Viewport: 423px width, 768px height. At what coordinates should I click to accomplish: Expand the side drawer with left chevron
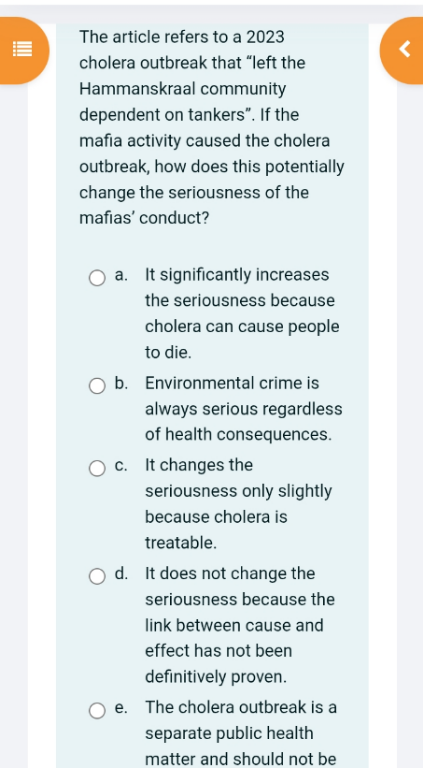point(404,50)
